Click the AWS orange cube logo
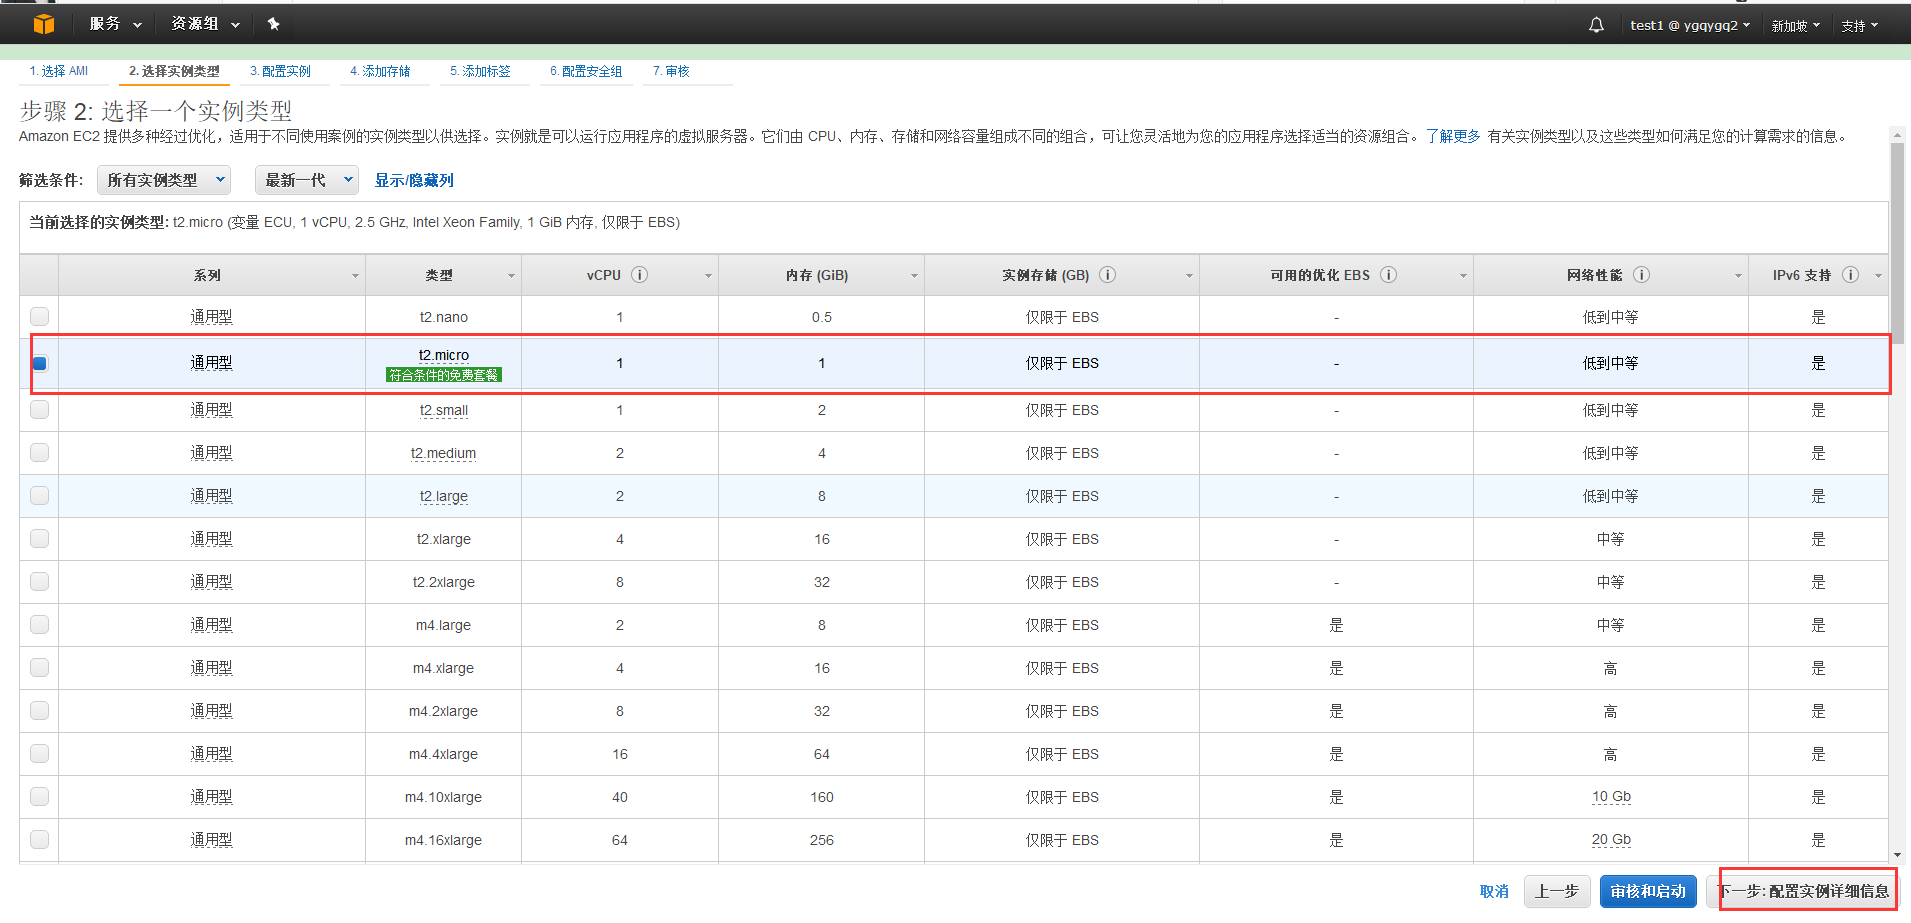Screen dimensions: 1911x923 click(x=44, y=24)
